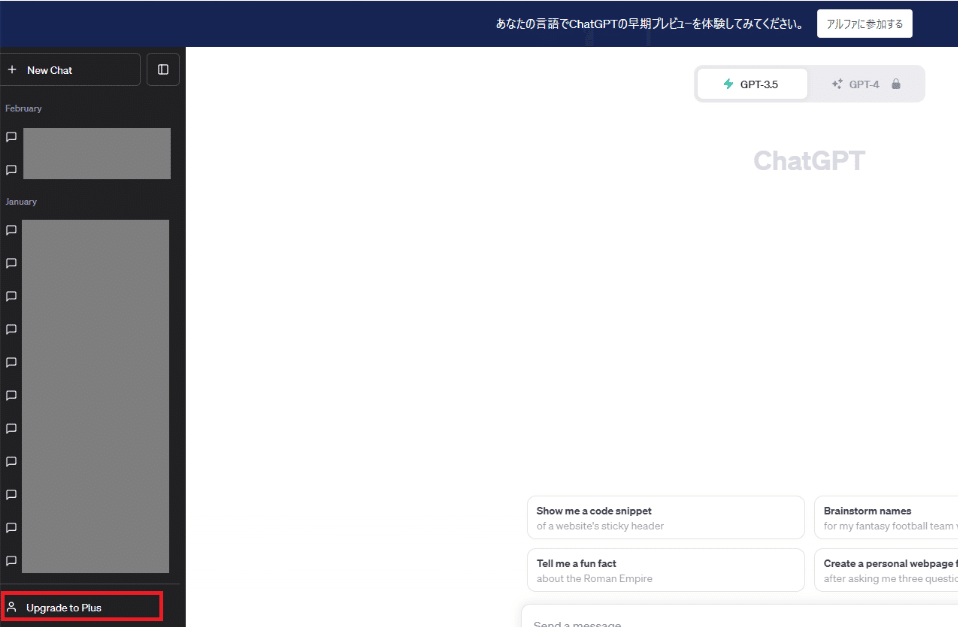
Task: Collapse the sidebar with the panel icon
Action: (x=163, y=70)
